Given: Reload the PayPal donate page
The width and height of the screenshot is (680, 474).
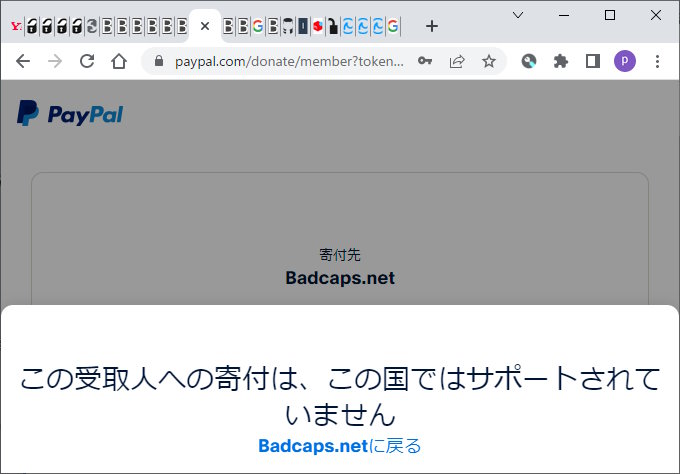Looking at the screenshot, I should pos(87,61).
